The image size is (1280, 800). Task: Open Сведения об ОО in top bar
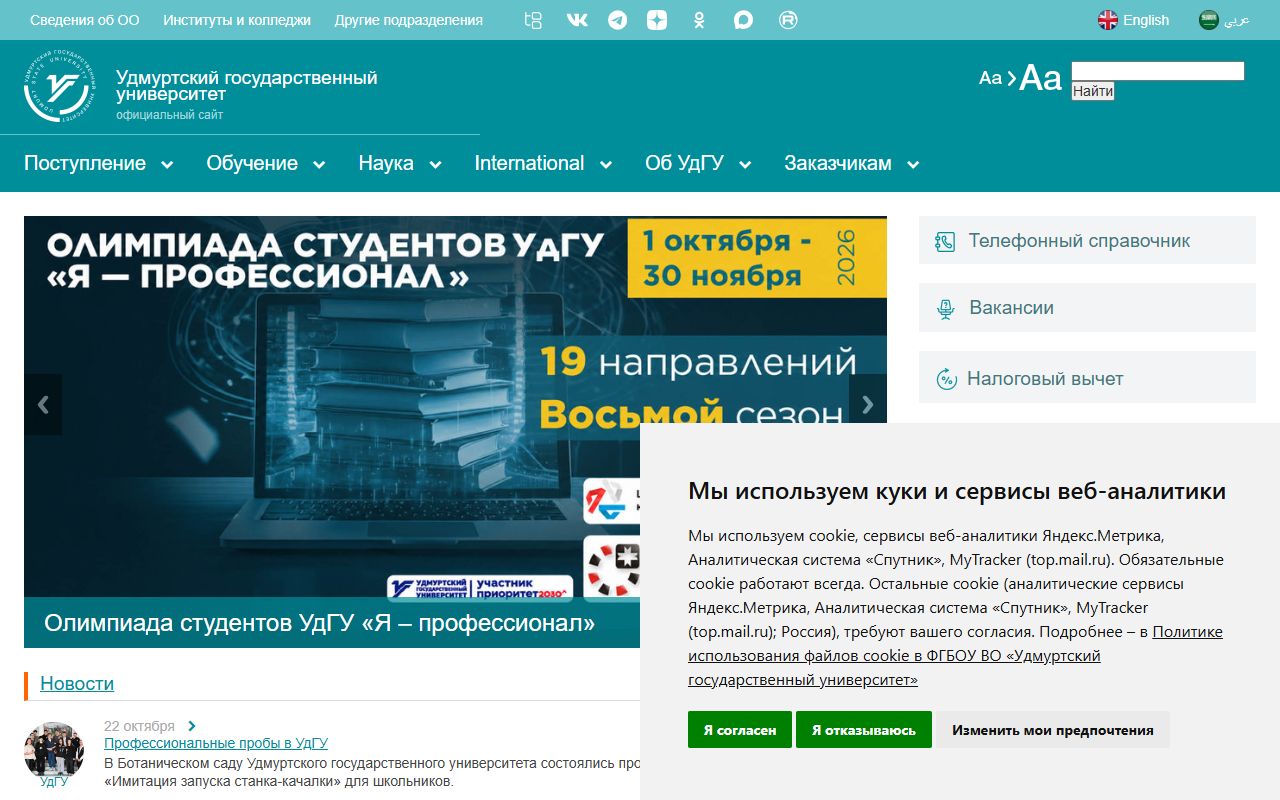tap(85, 20)
